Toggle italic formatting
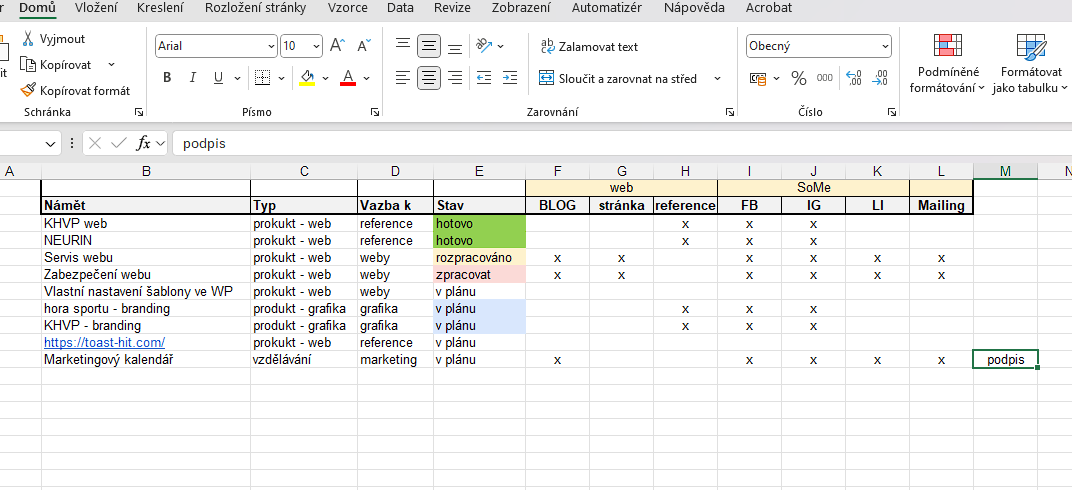 click(193, 78)
